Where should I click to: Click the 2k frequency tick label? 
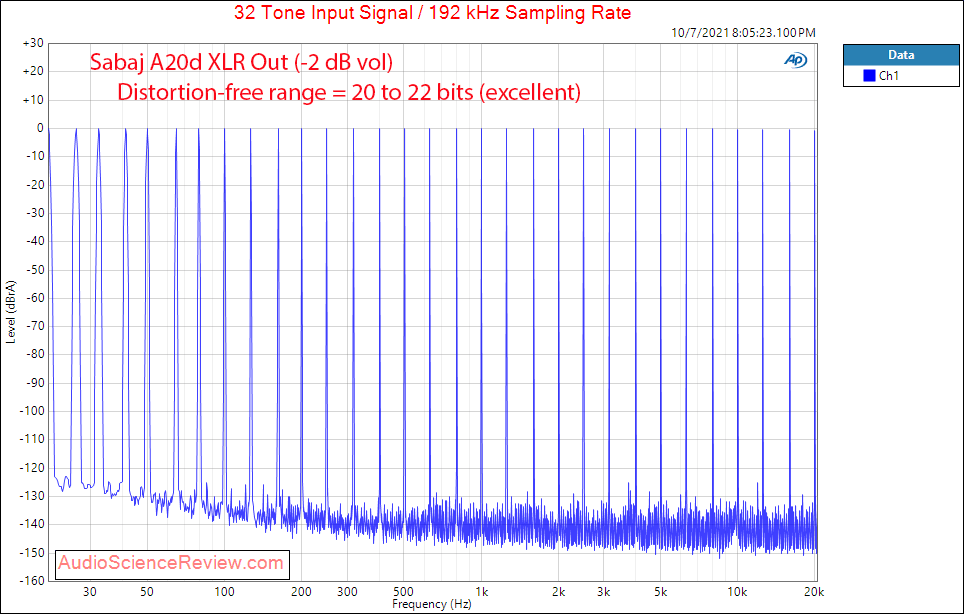(558, 592)
